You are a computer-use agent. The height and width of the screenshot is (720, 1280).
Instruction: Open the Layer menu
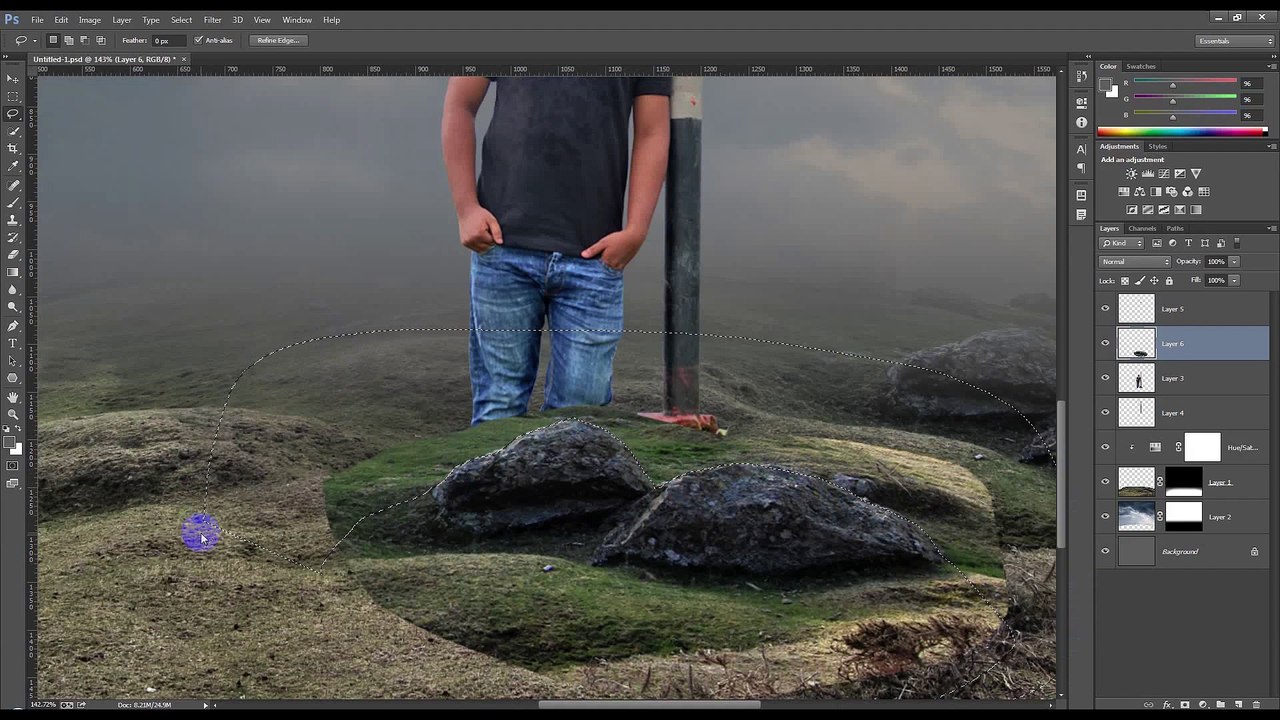(x=121, y=20)
